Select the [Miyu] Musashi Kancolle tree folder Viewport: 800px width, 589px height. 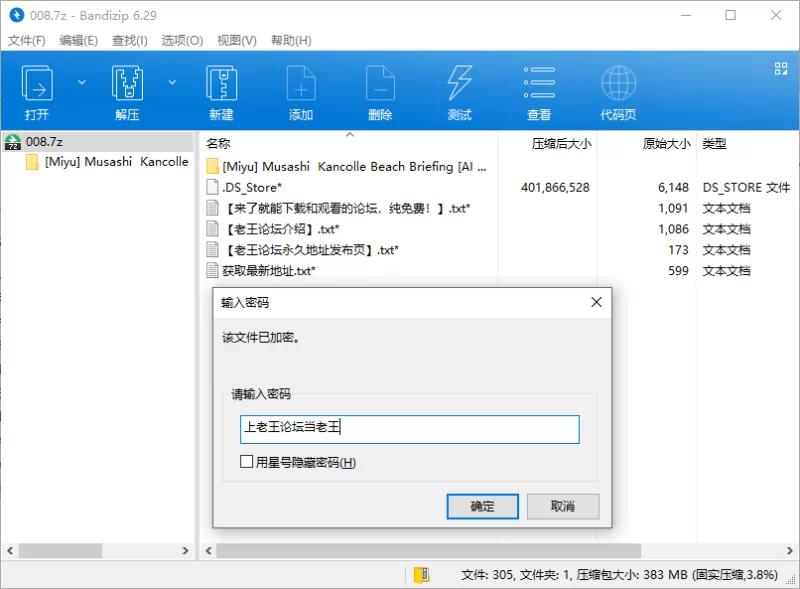point(107,162)
